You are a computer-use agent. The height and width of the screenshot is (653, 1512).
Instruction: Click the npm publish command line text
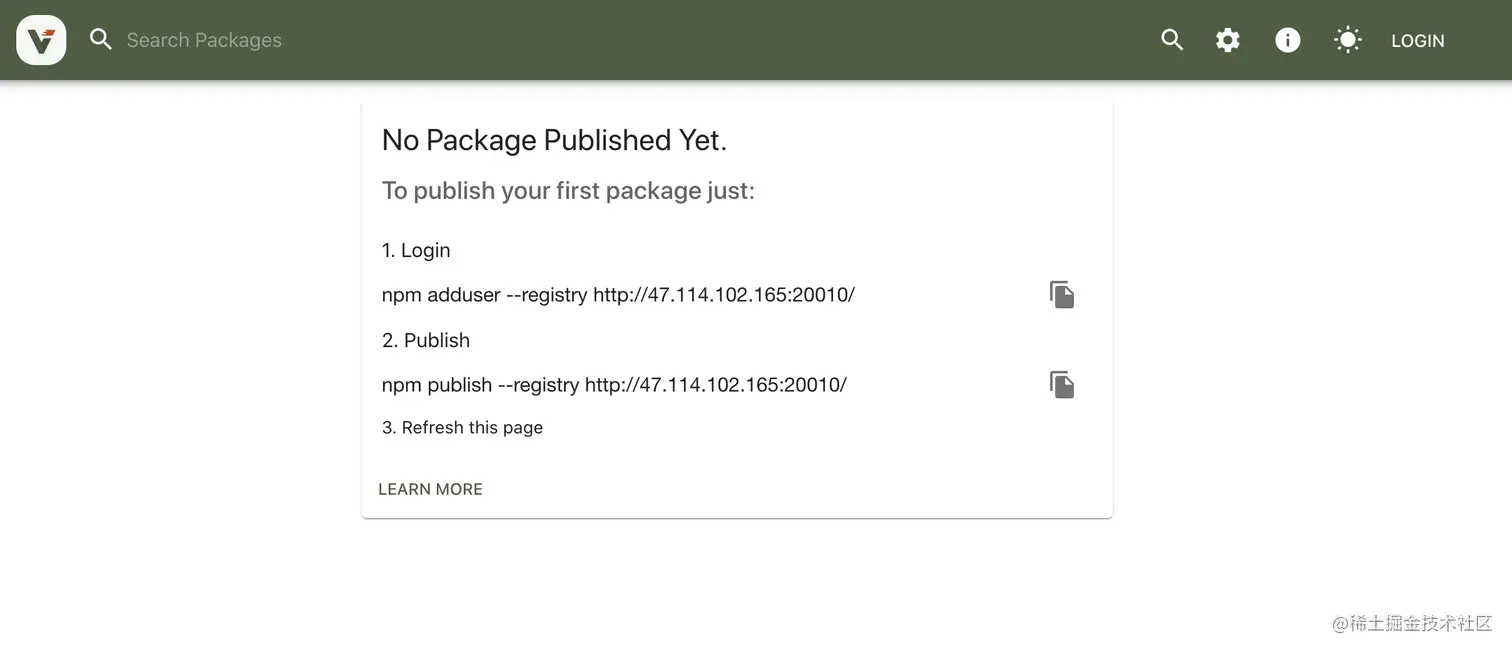coord(614,385)
